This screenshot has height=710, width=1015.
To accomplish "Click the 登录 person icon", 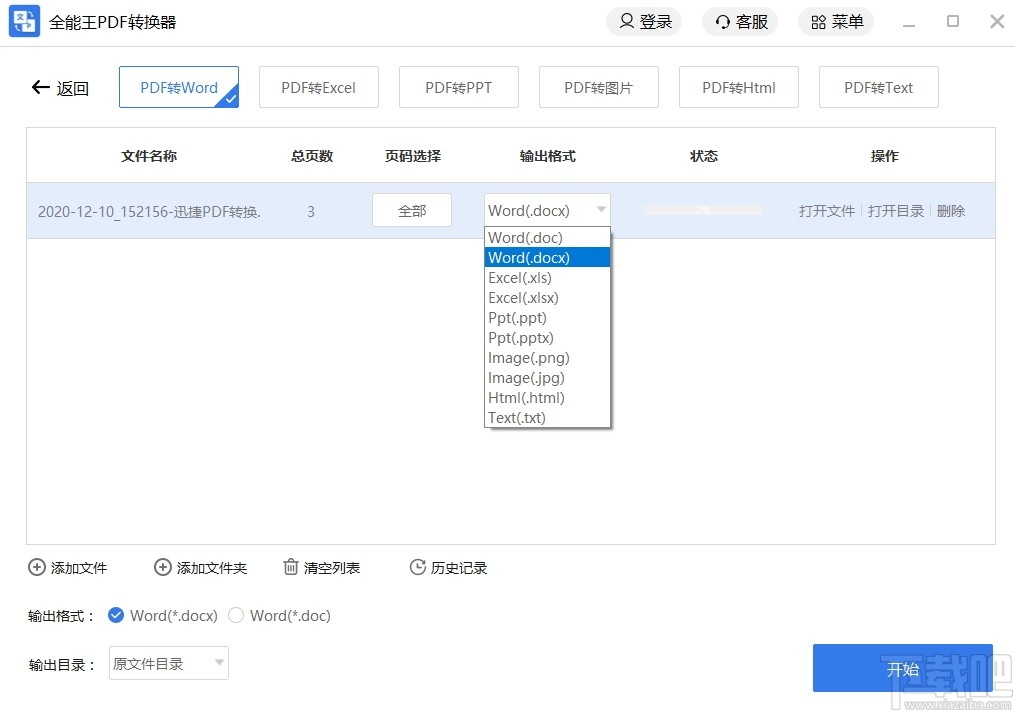I will (626, 21).
